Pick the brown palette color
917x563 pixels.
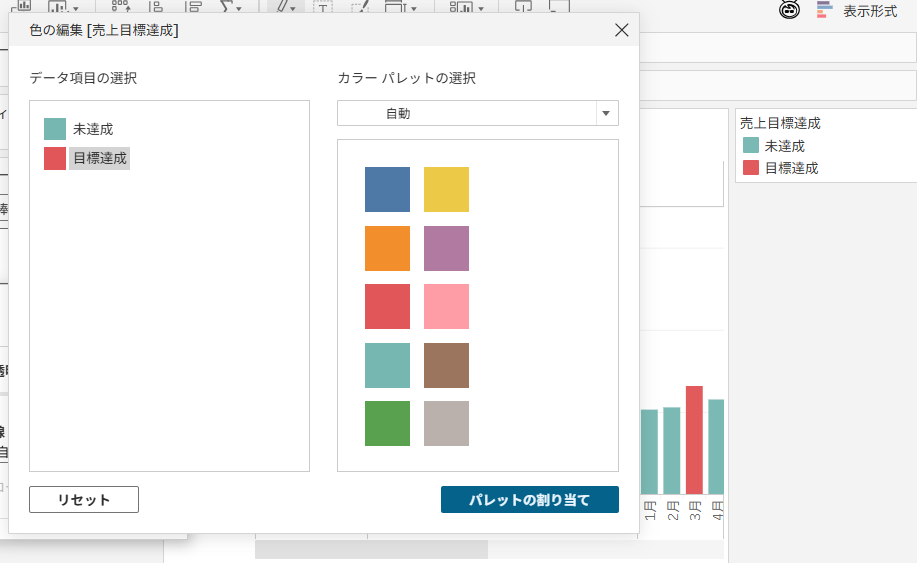tap(446, 365)
